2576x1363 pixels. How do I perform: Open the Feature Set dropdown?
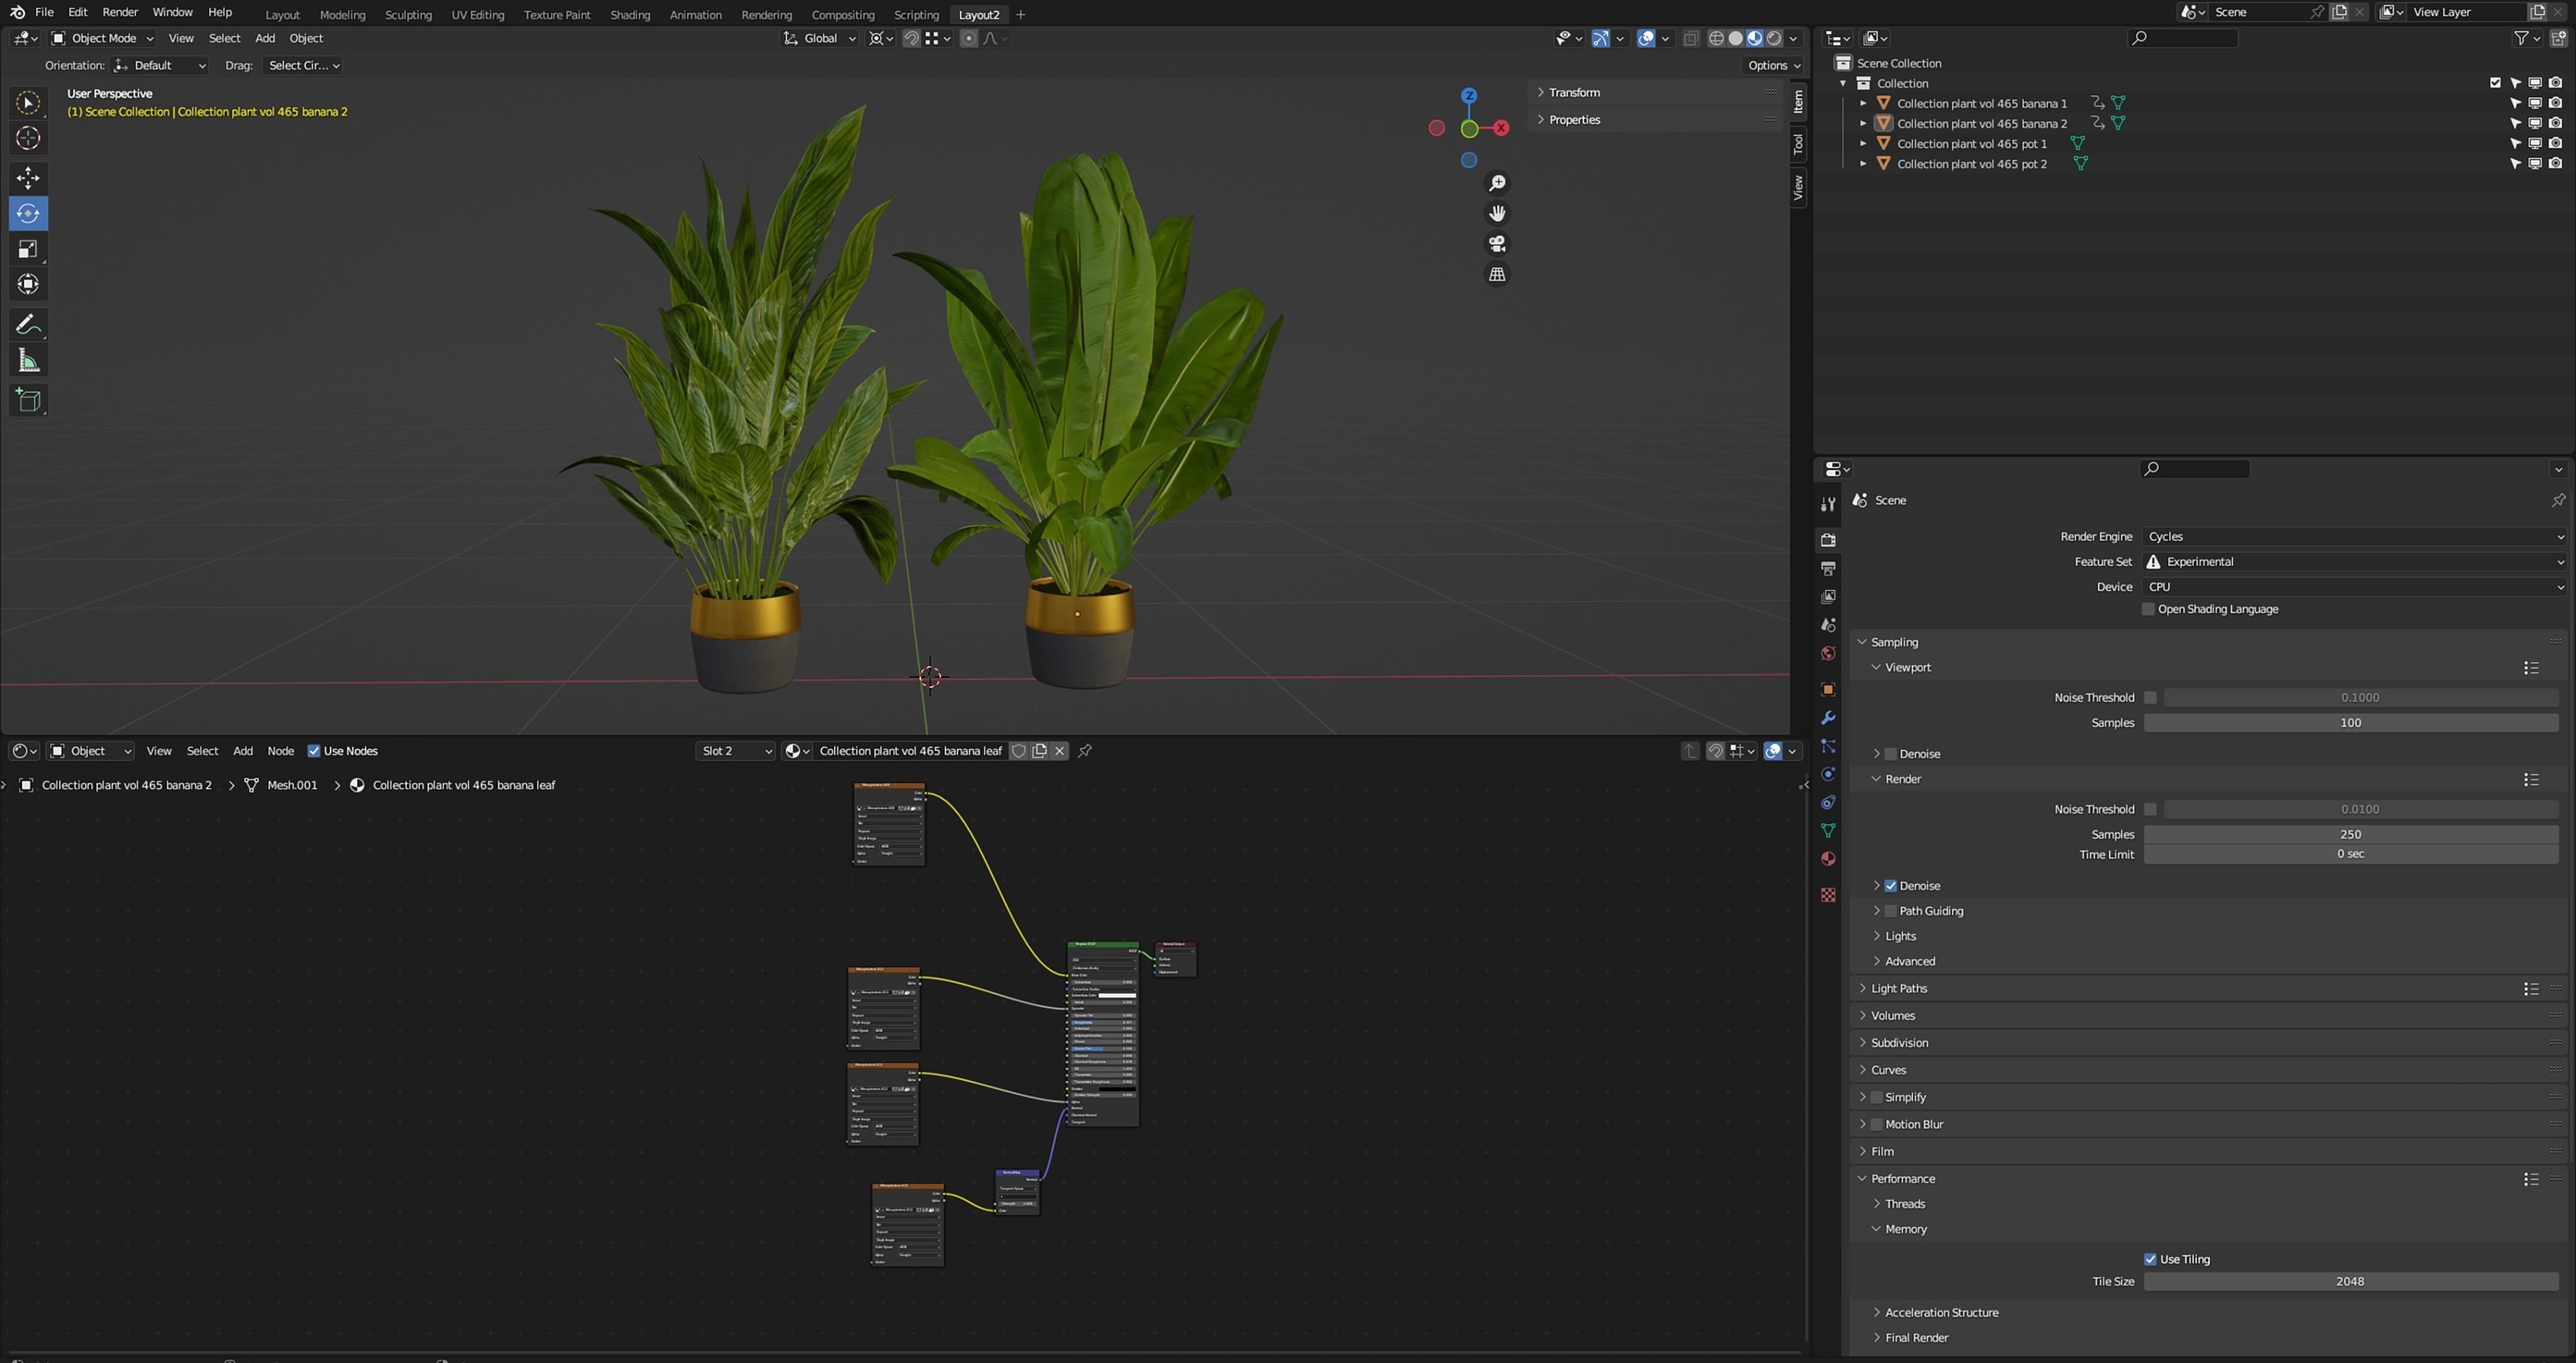coord(2355,562)
